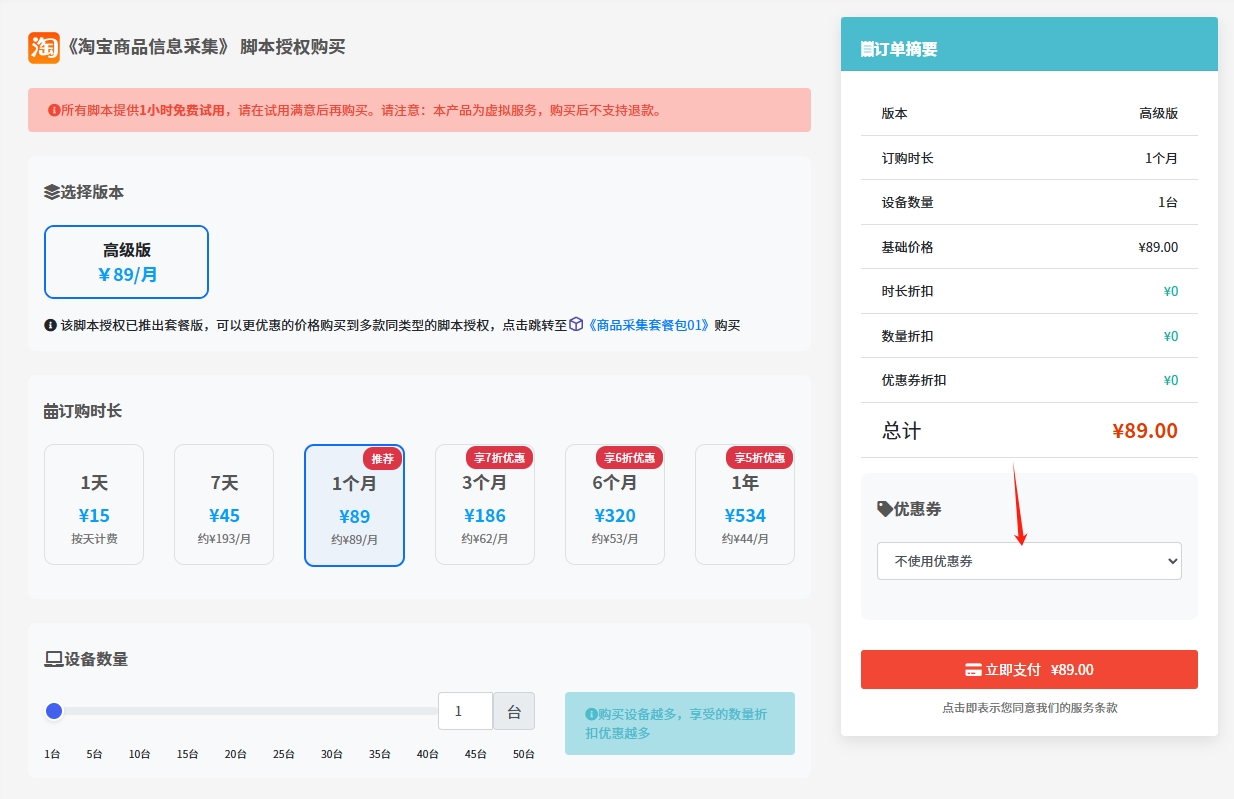Click the 10台 label under the slider

click(140, 754)
